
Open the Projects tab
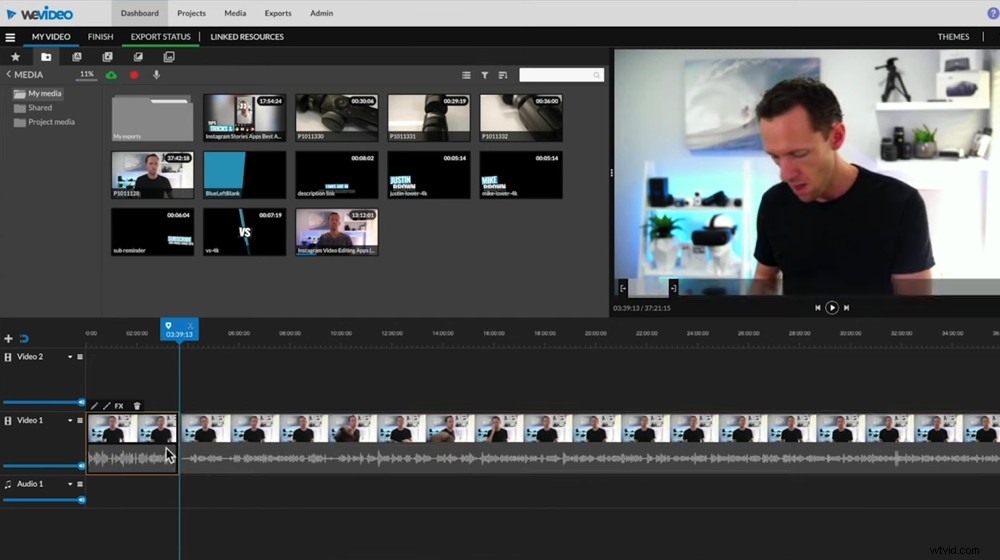[191, 13]
